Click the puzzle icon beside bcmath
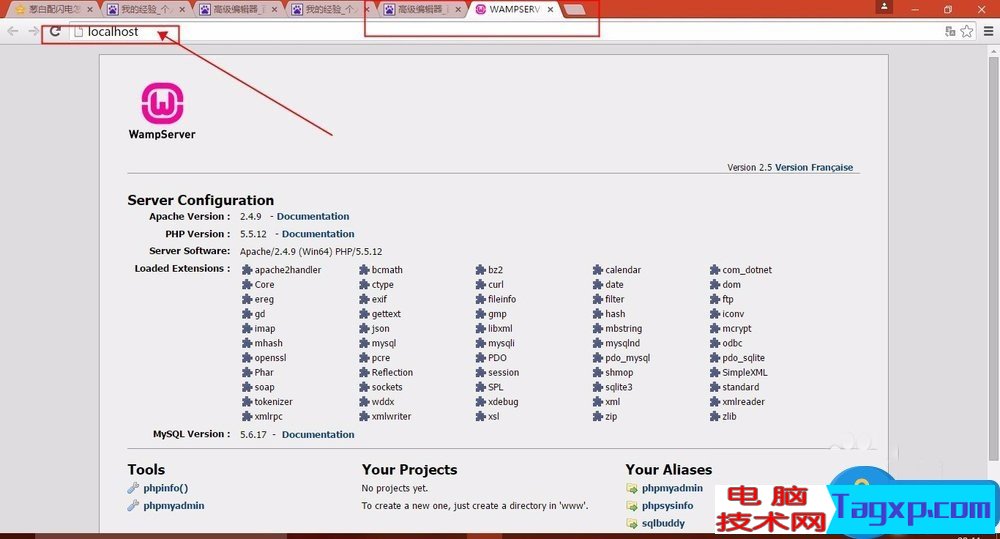 coord(364,270)
